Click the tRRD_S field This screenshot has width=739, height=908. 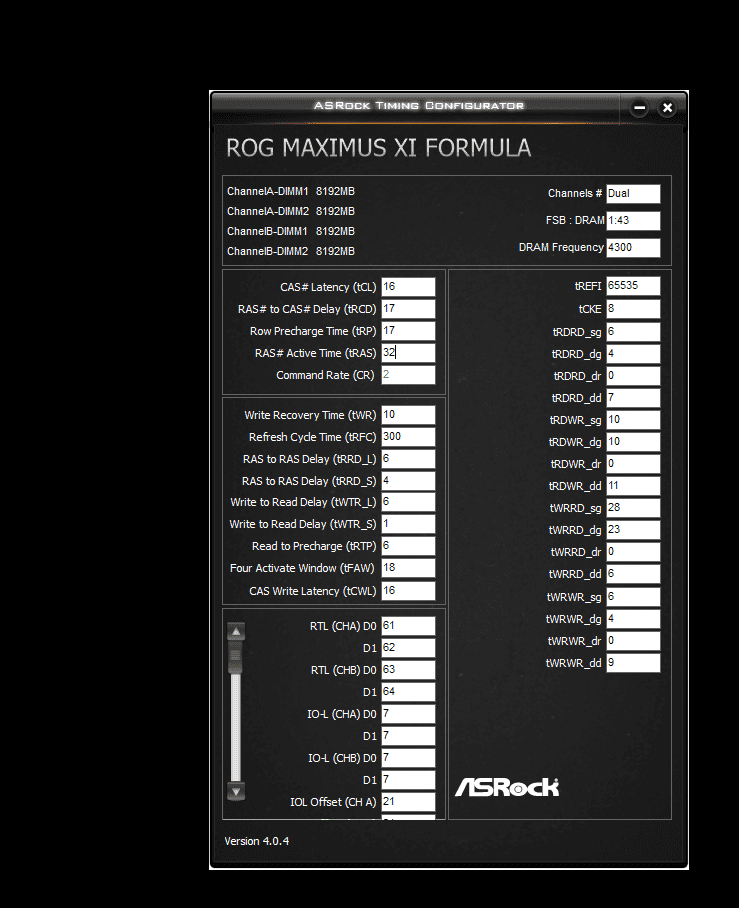(408, 481)
